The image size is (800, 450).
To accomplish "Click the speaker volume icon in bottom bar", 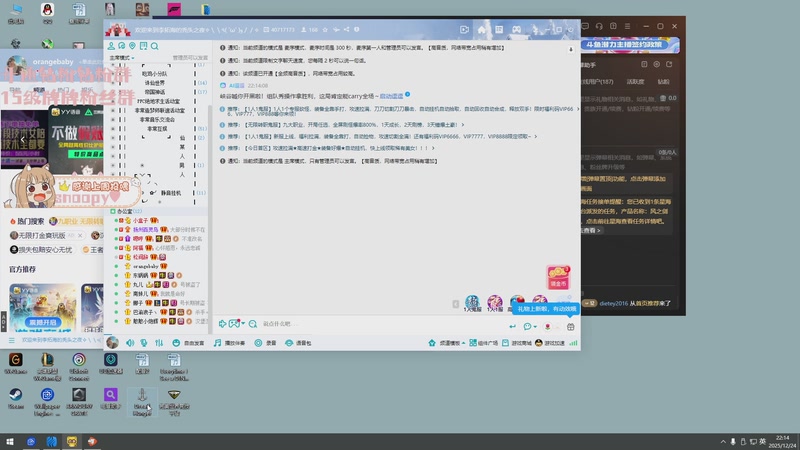I will (130, 343).
